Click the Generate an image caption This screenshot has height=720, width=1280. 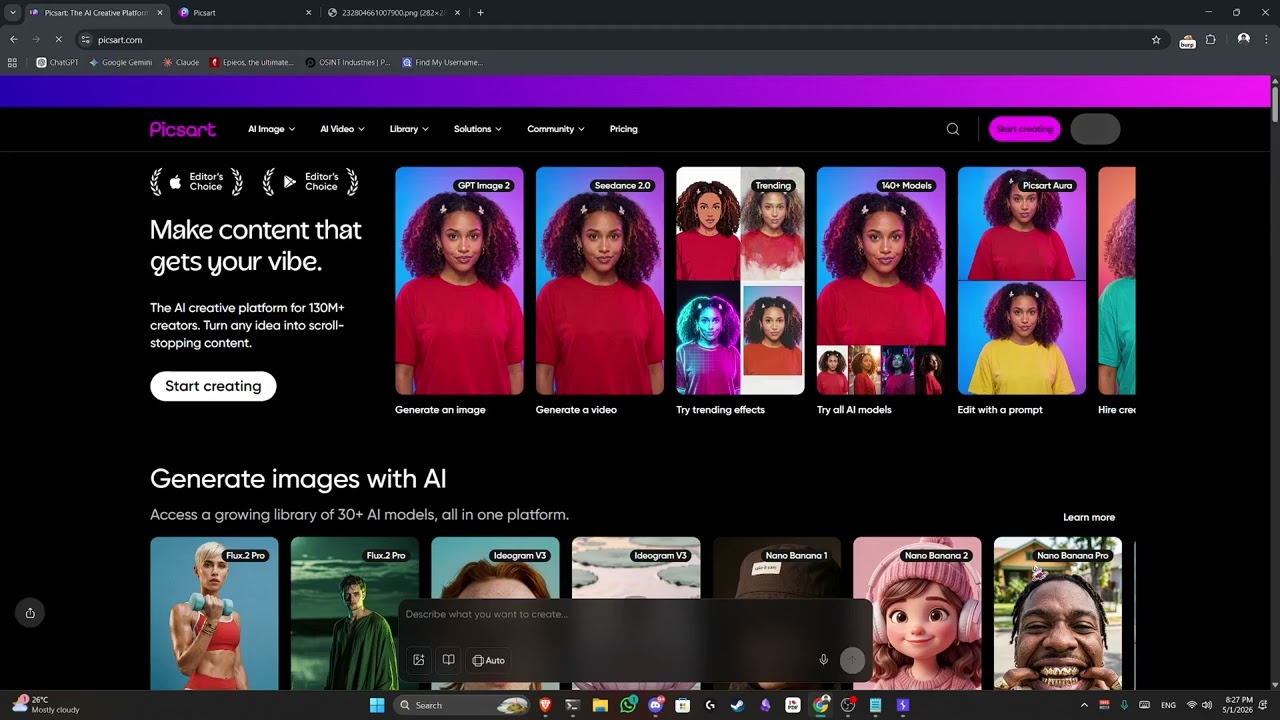tap(440, 410)
